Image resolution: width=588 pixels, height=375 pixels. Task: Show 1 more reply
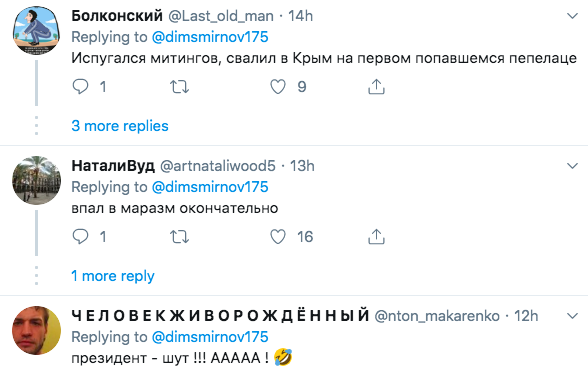113,276
